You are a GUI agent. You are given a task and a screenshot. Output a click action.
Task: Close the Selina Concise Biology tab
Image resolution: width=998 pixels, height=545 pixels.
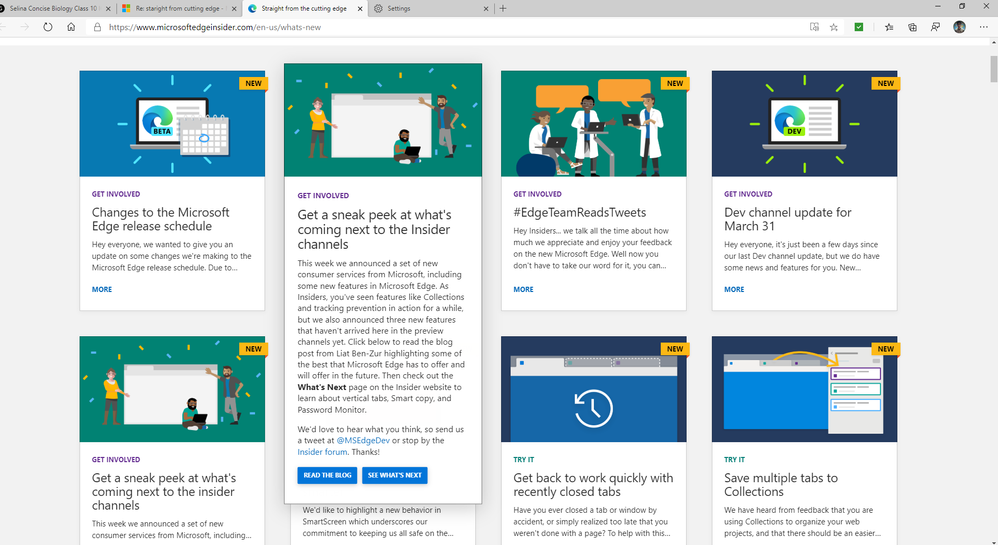pos(108,8)
